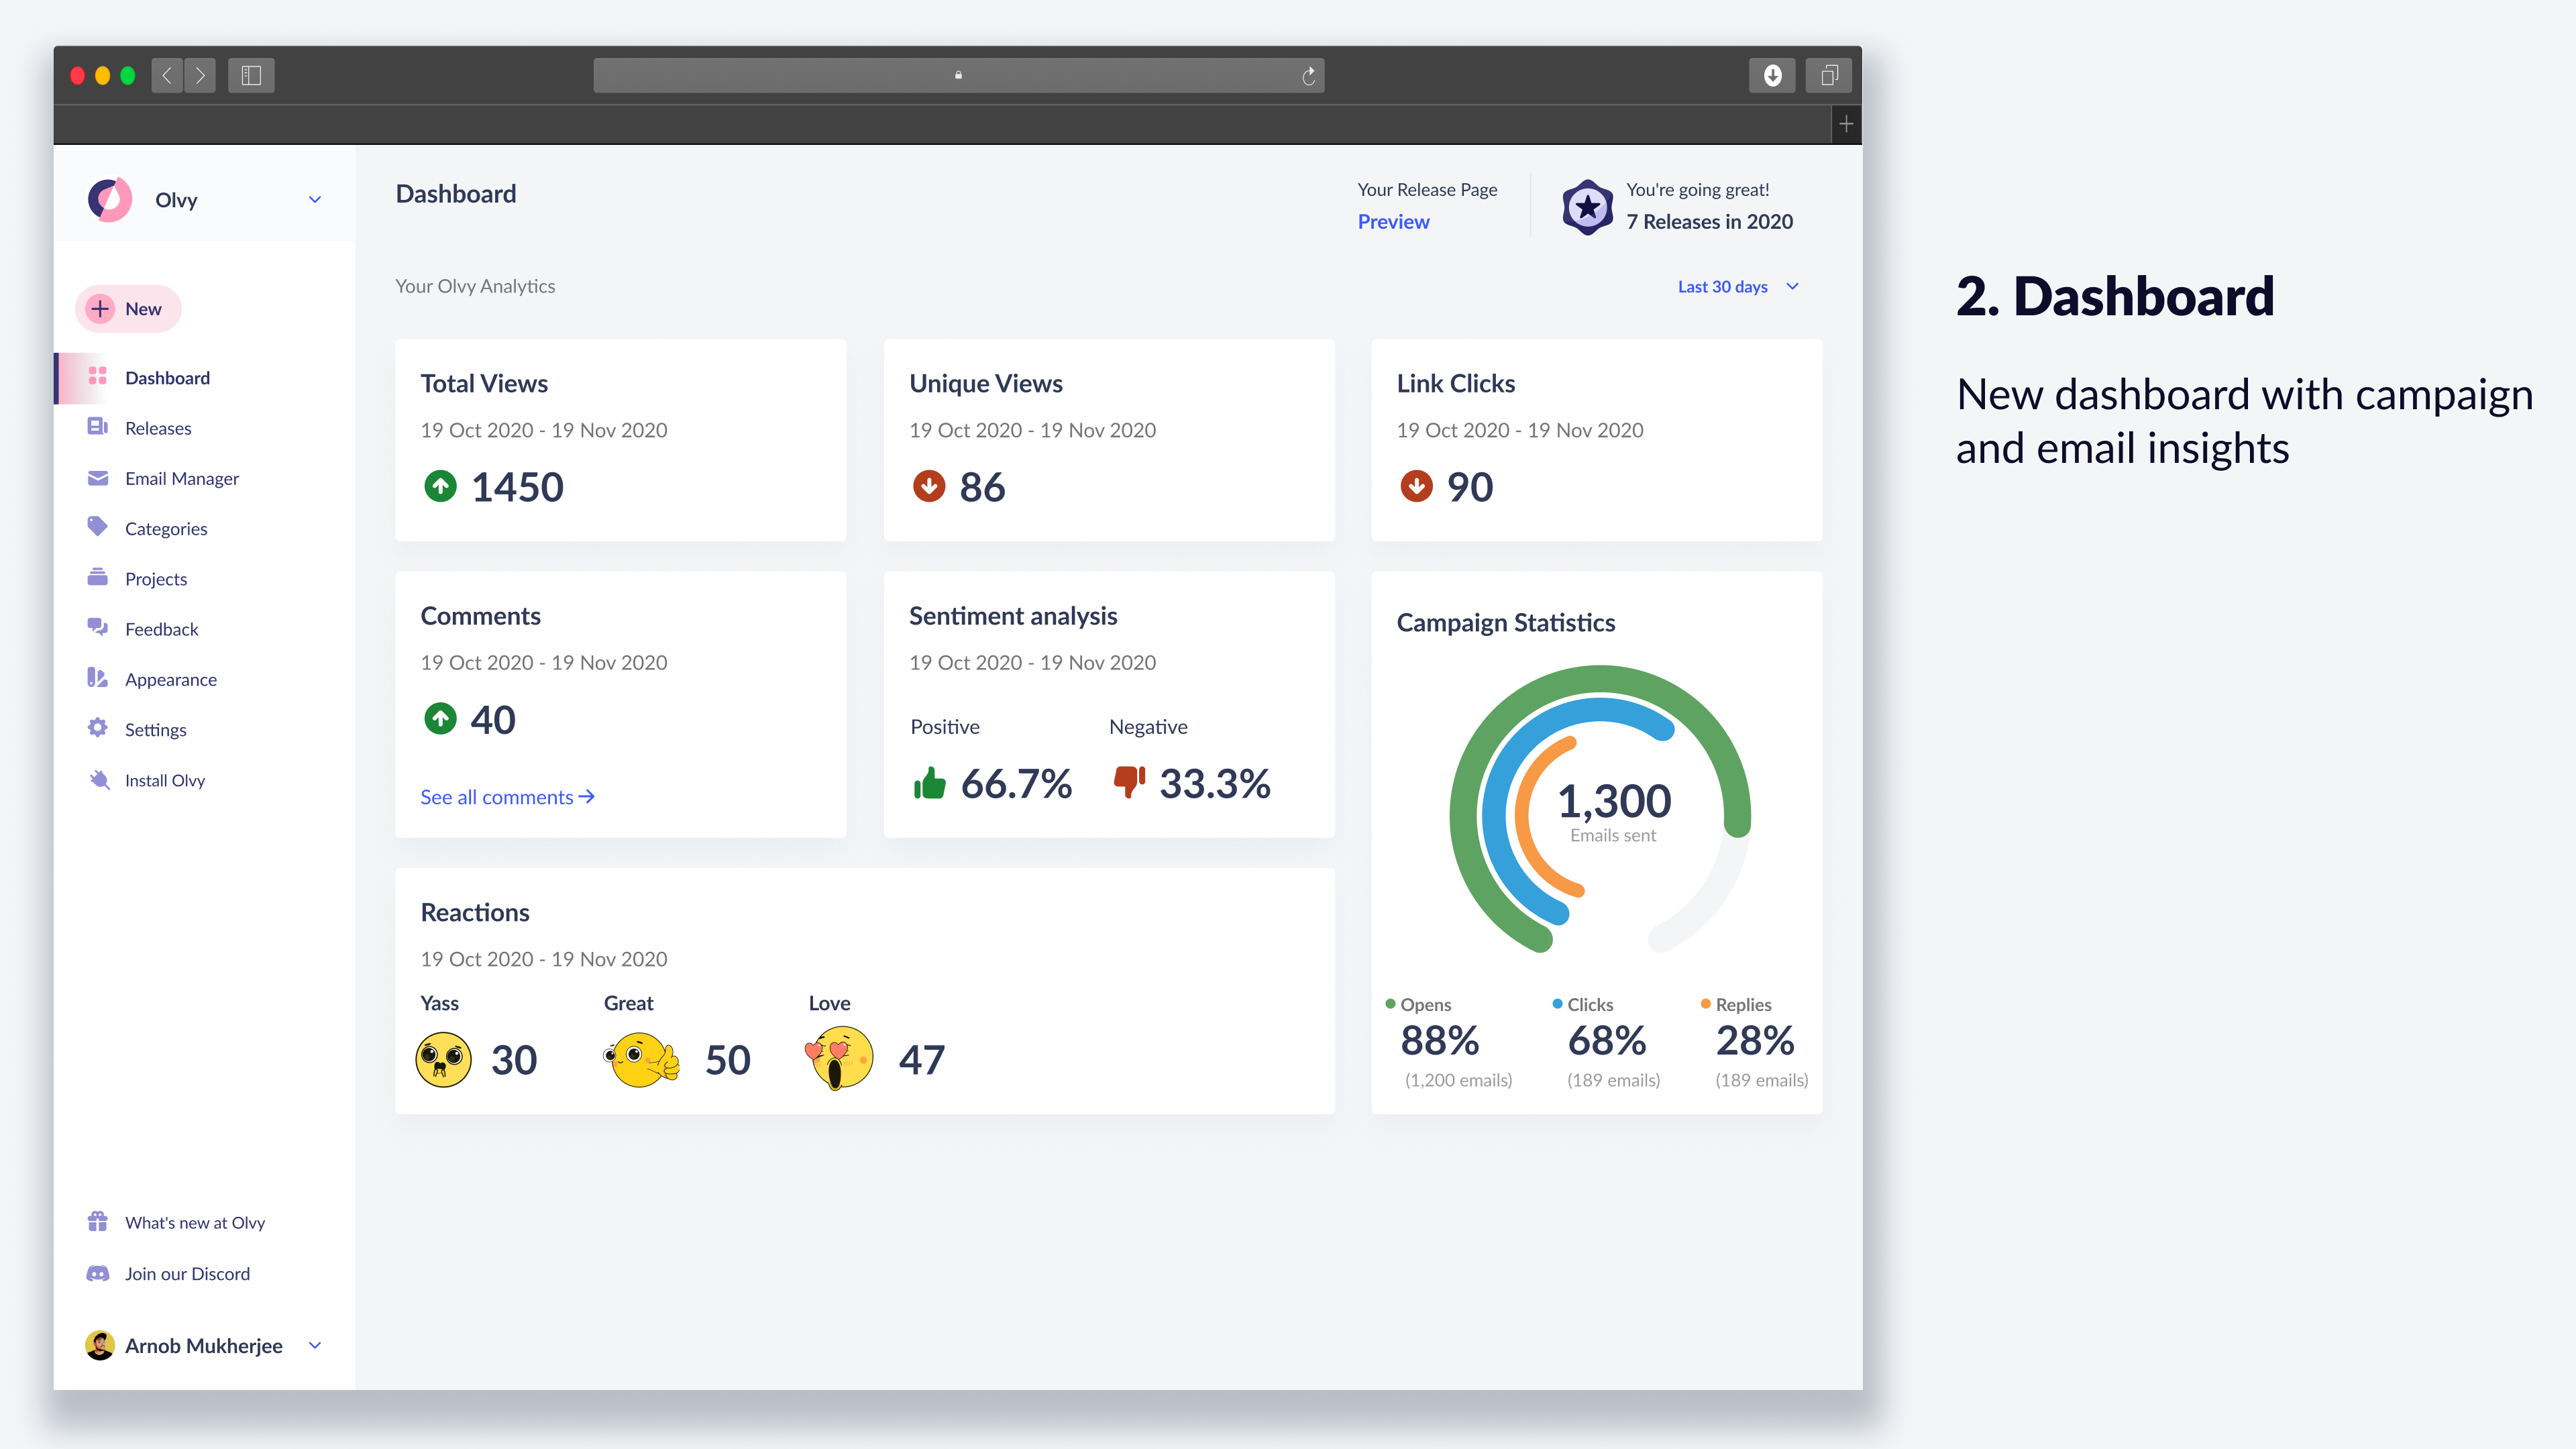The height and width of the screenshot is (1449, 2576).
Task: Expand the Arnob Mukherjee user menu chevron
Action: [315, 1345]
